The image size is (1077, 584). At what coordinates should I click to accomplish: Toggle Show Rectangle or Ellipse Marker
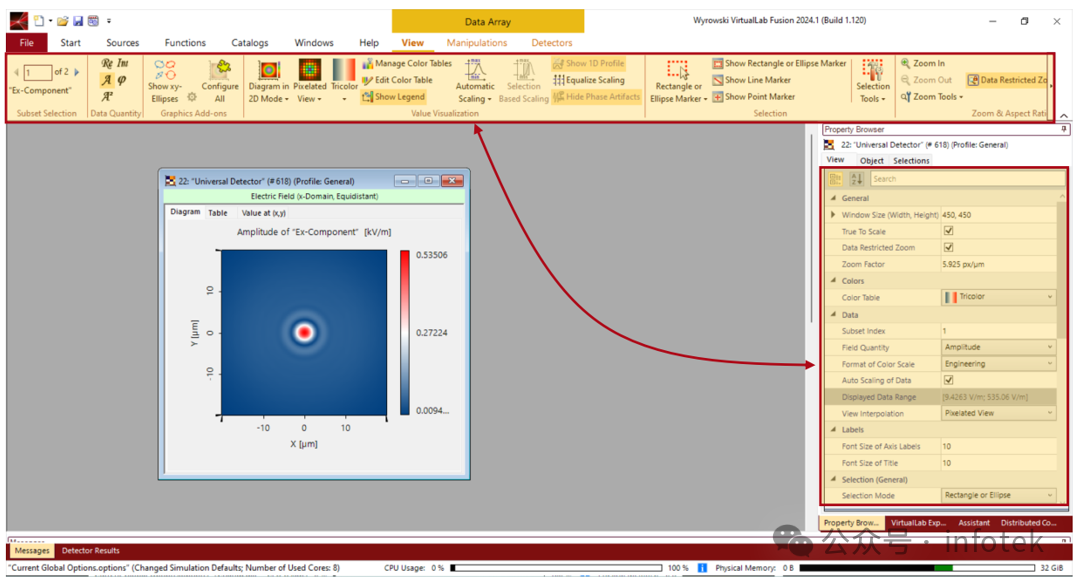click(x=779, y=63)
